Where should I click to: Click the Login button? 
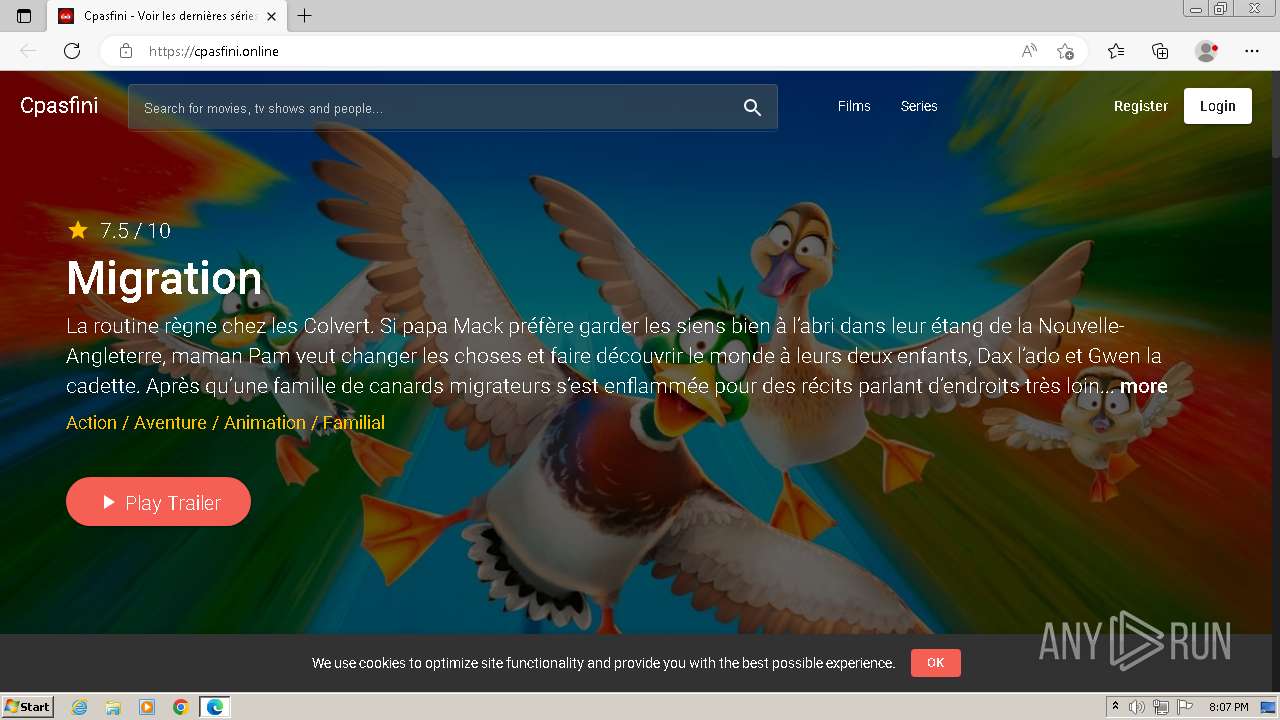1218,106
